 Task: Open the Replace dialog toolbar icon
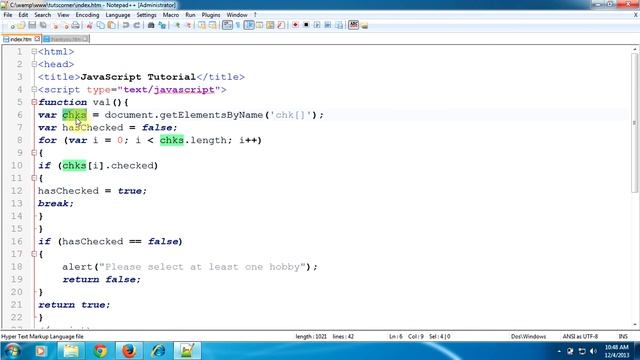coord(162,25)
